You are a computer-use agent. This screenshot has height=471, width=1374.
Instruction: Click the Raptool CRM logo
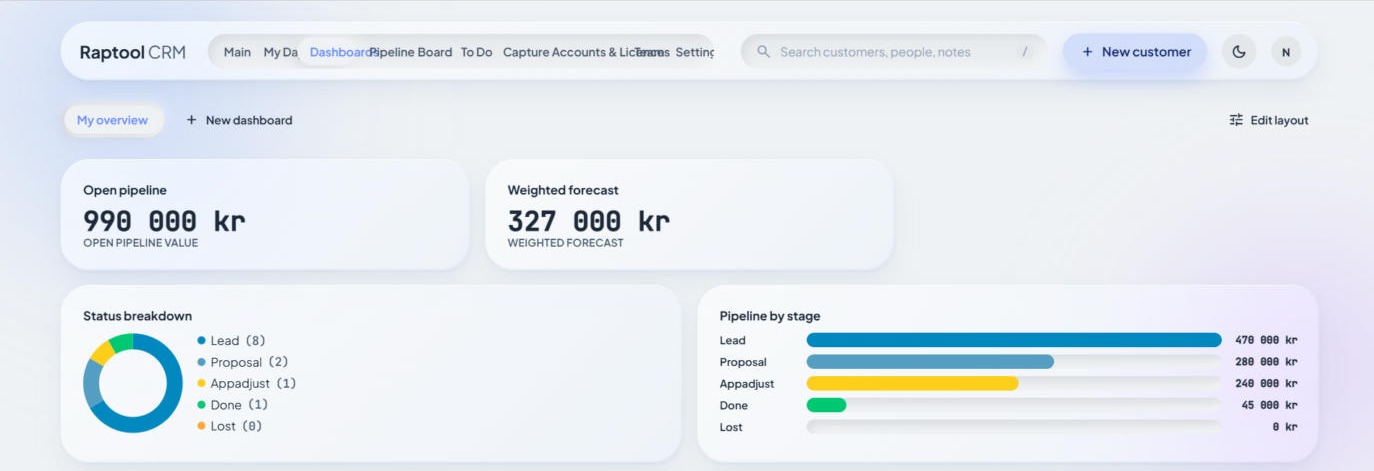[x=132, y=52]
